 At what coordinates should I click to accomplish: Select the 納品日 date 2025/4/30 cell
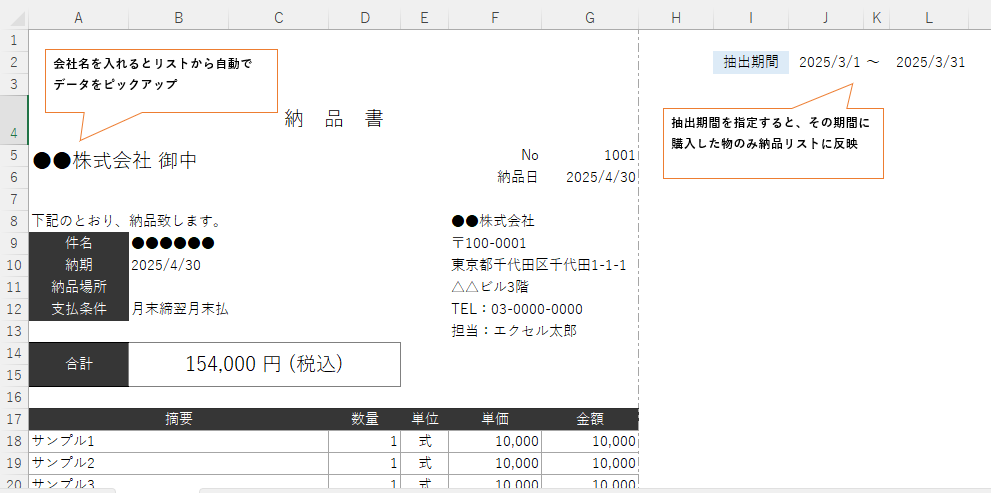590,177
